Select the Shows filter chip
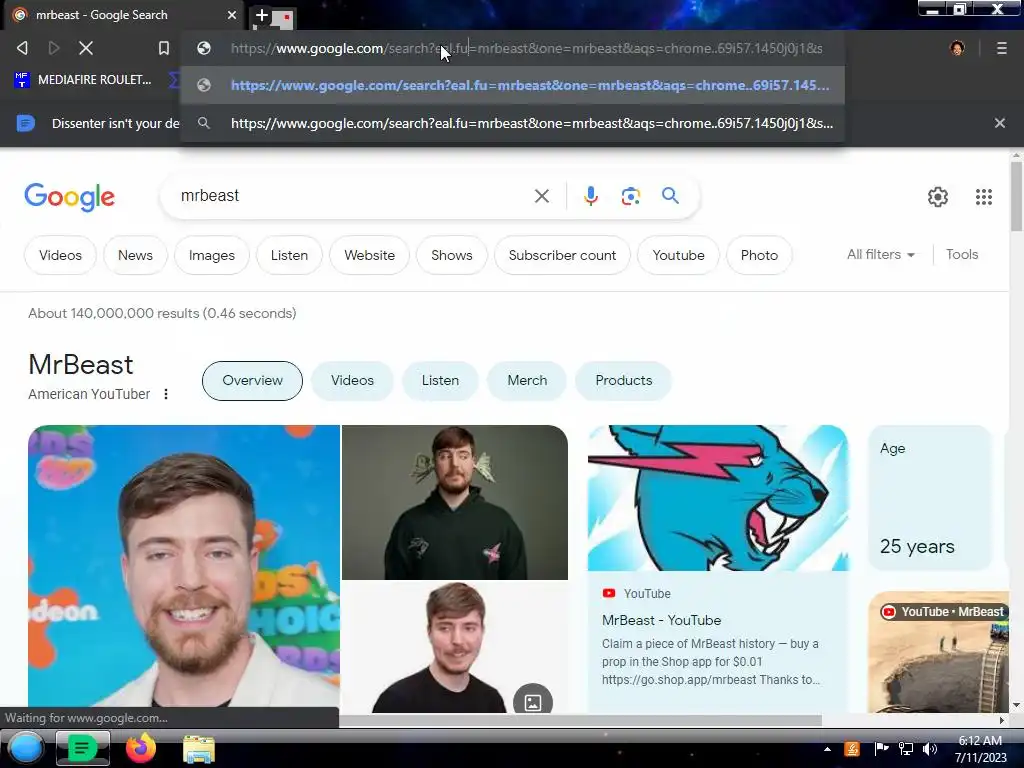The image size is (1024, 768). point(451,255)
